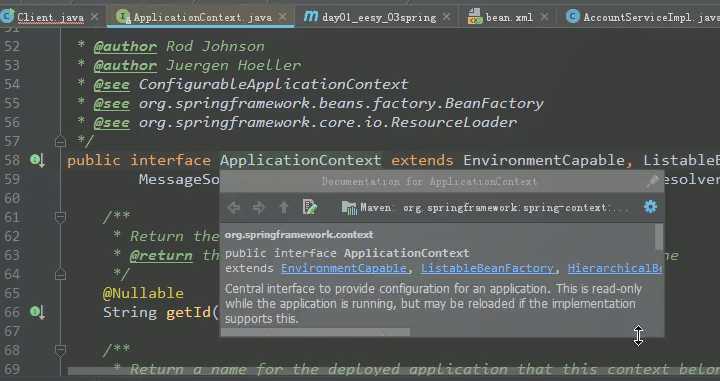Close the day01_eesy_03spring tab
720x381 pixels.
tap(447, 17)
